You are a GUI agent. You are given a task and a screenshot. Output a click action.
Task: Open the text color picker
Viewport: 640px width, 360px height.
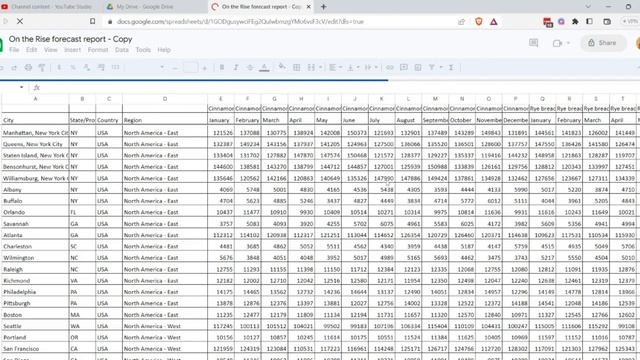point(264,68)
